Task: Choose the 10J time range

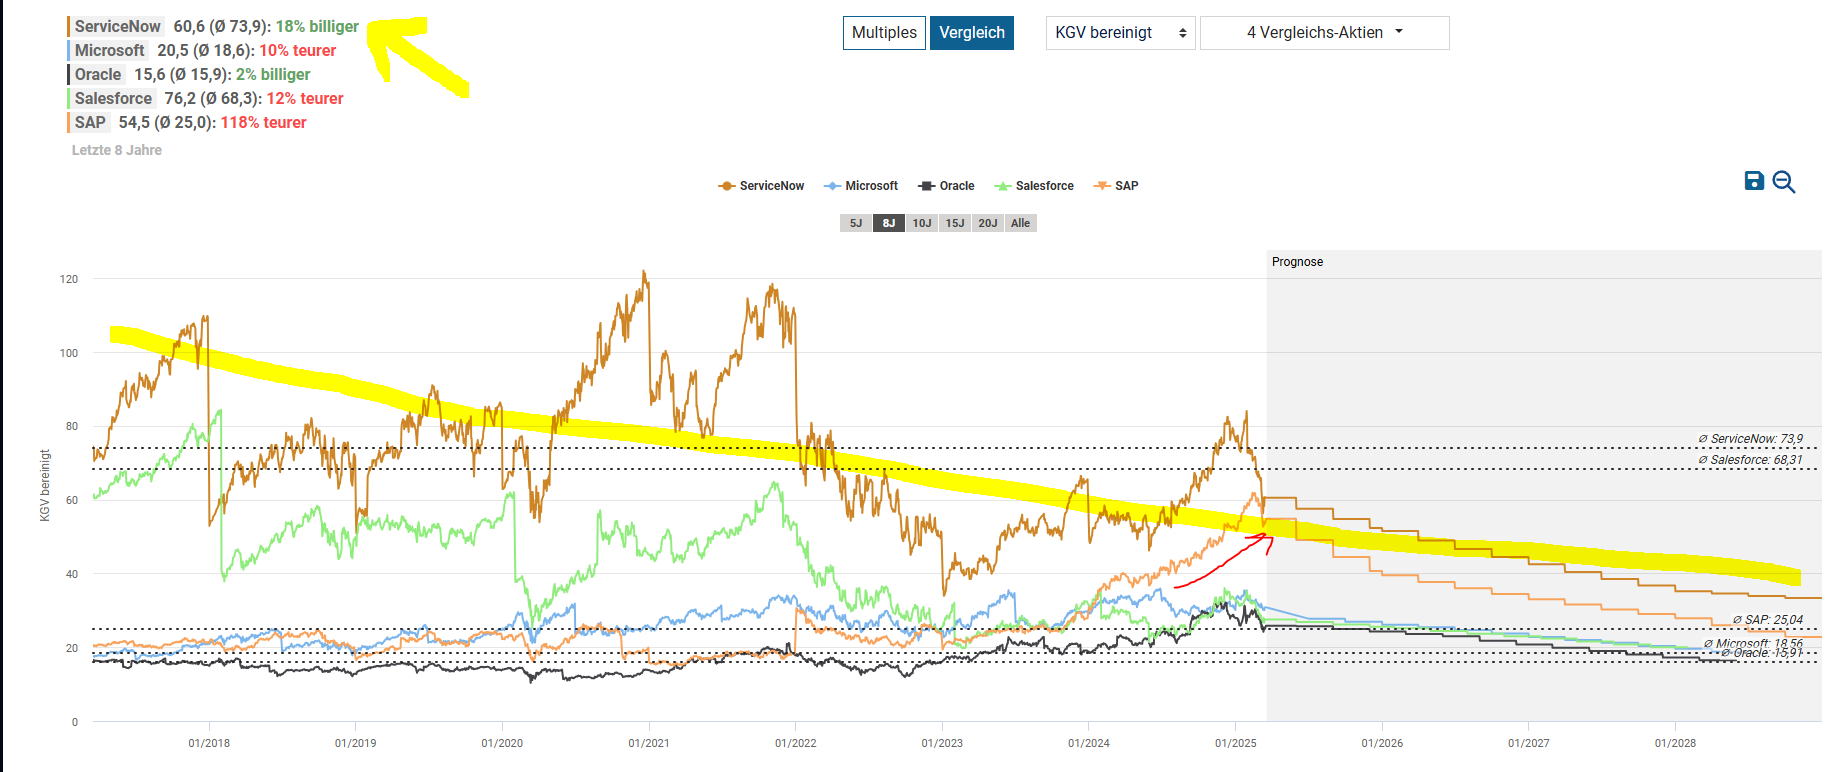Action: (x=922, y=223)
